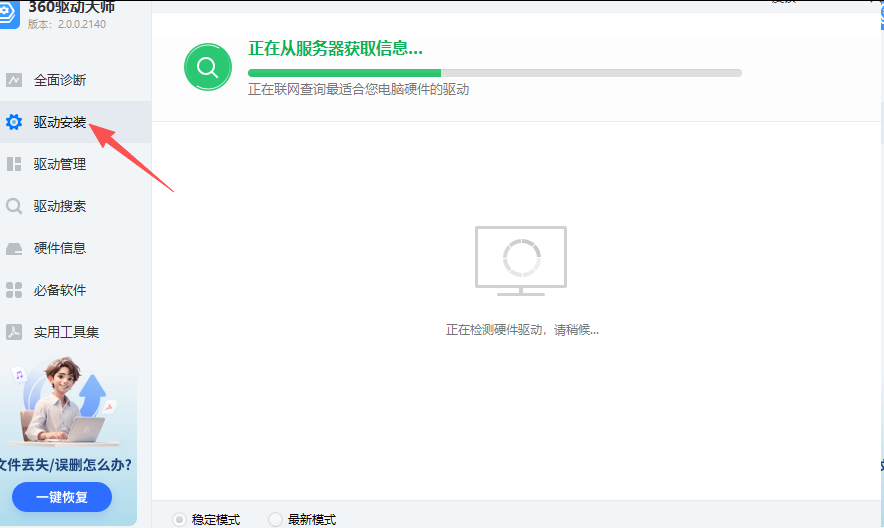
Task: Click the monitor loading spinner icon
Action: pyautogui.click(x=521, y=260)
